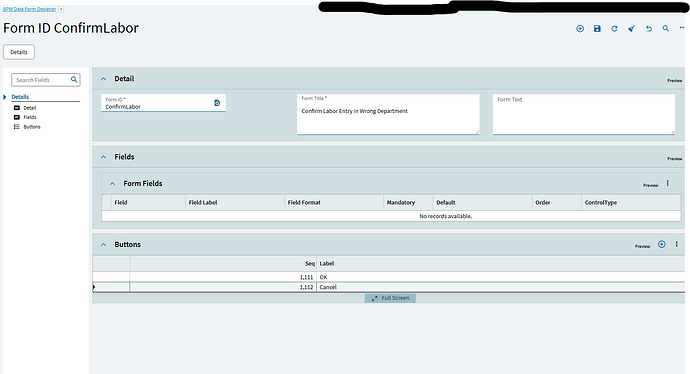Refresh the form with the circular arrow icon
This screenshot has height=374, width=690.
pyautogui.click(x=614, y=29)
